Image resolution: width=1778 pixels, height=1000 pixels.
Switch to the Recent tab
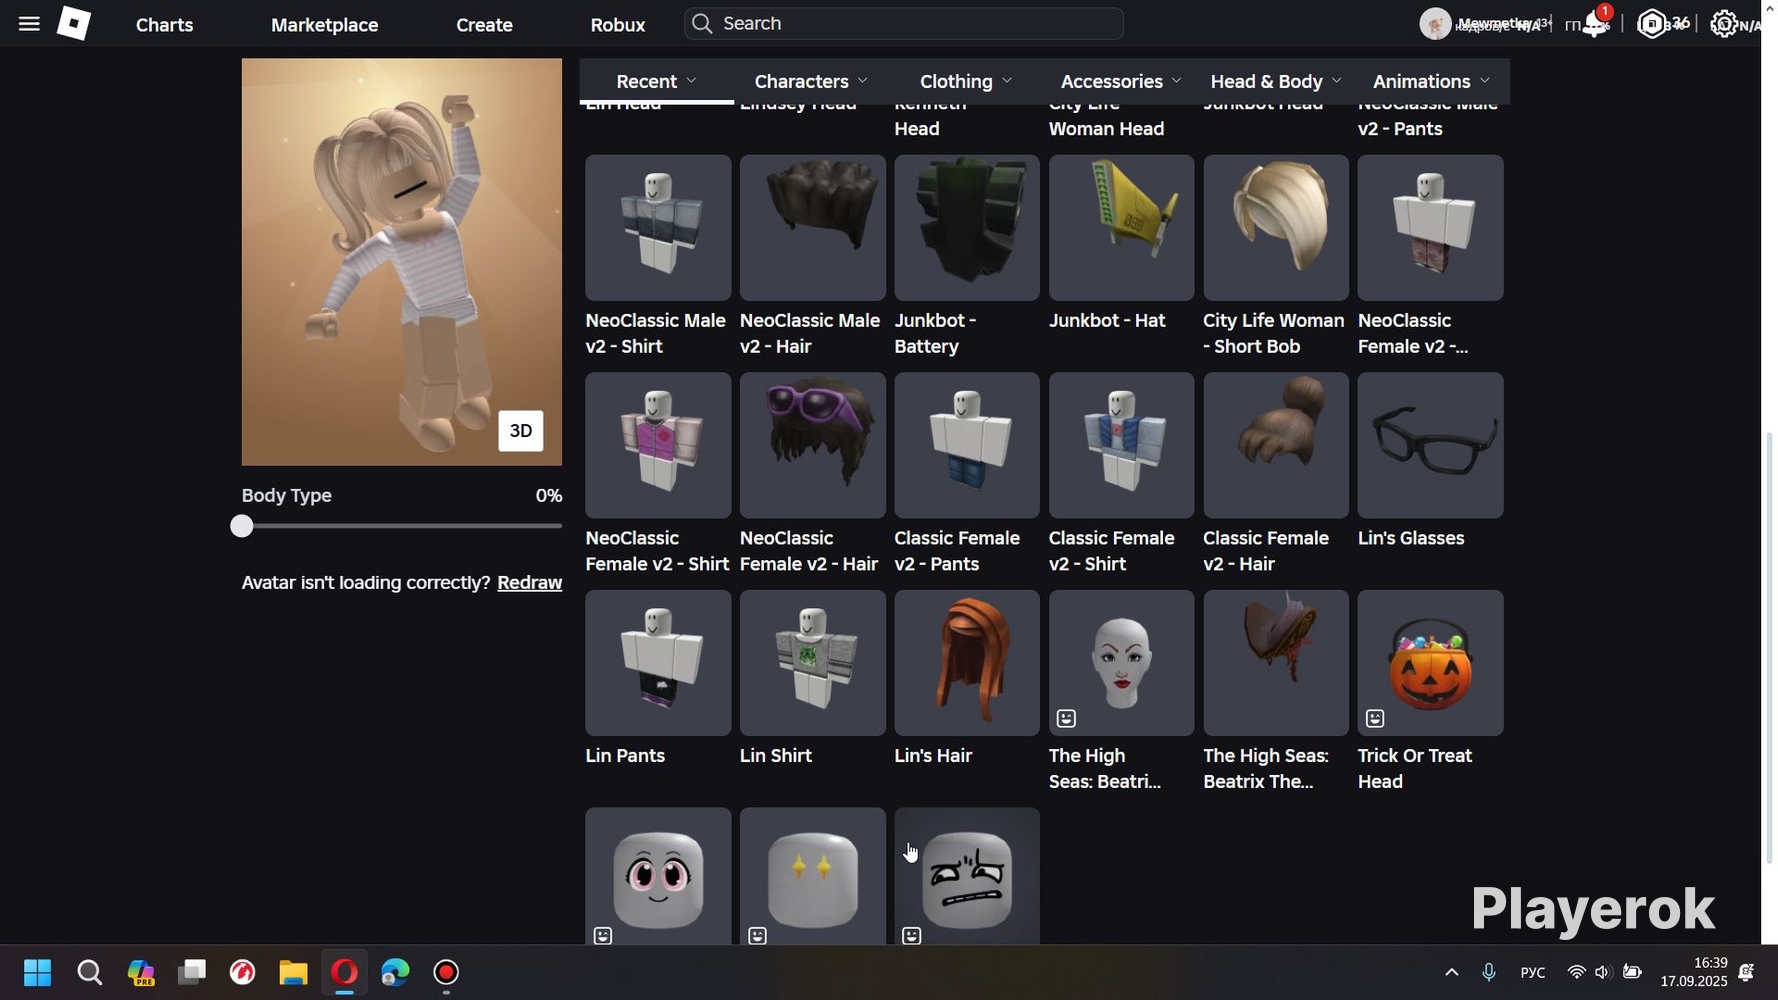tap(657, 81)
